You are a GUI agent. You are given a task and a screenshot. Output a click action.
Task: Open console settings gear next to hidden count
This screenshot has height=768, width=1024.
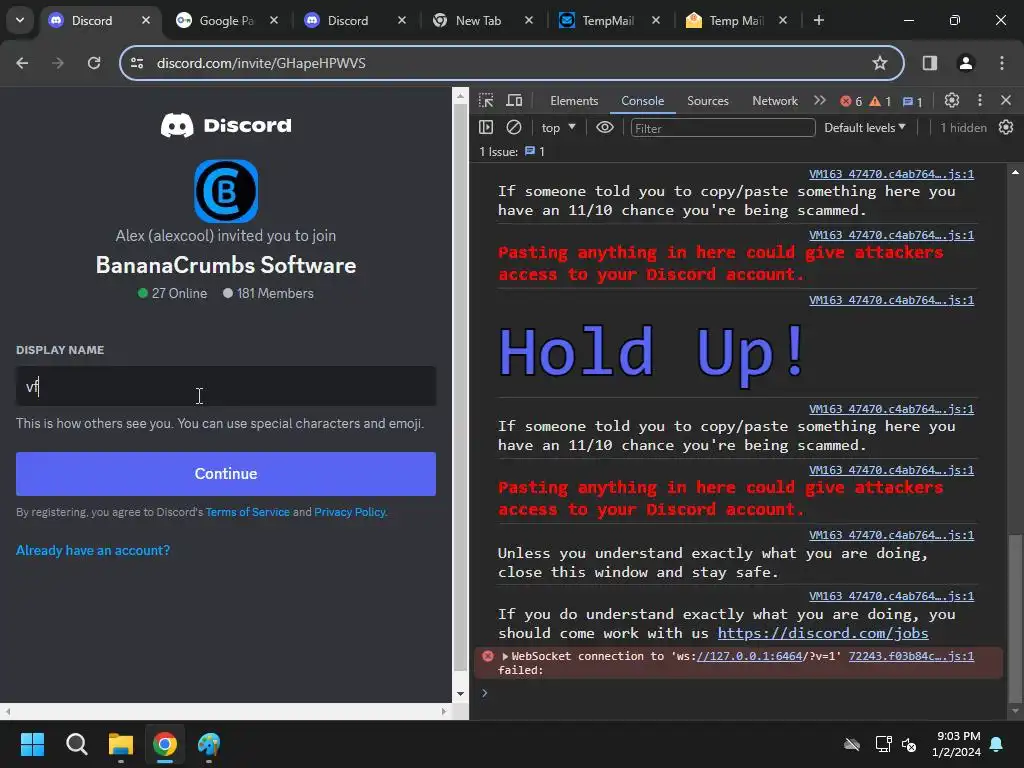click(1006, 127)
